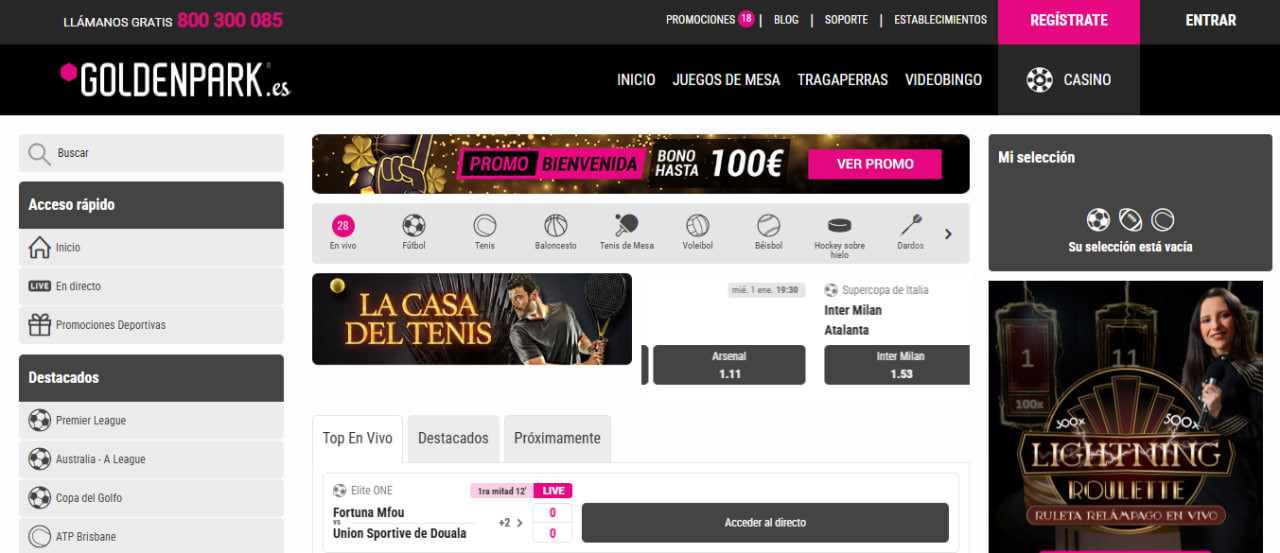Open Promociones Deportivas in sidebar
Image resolution: width=1280 pixels, height=553 pixels.
tap(151, 325)
